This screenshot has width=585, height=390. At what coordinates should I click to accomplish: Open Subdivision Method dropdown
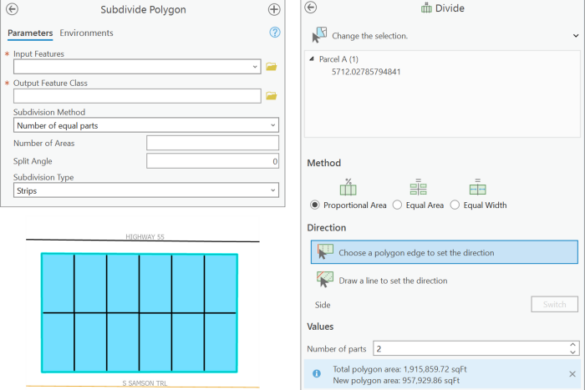point(273,125)
